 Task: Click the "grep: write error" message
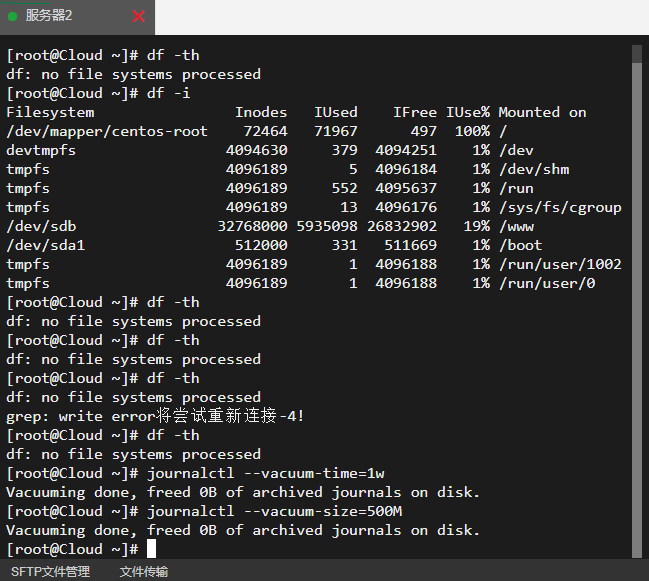[81, 416]
